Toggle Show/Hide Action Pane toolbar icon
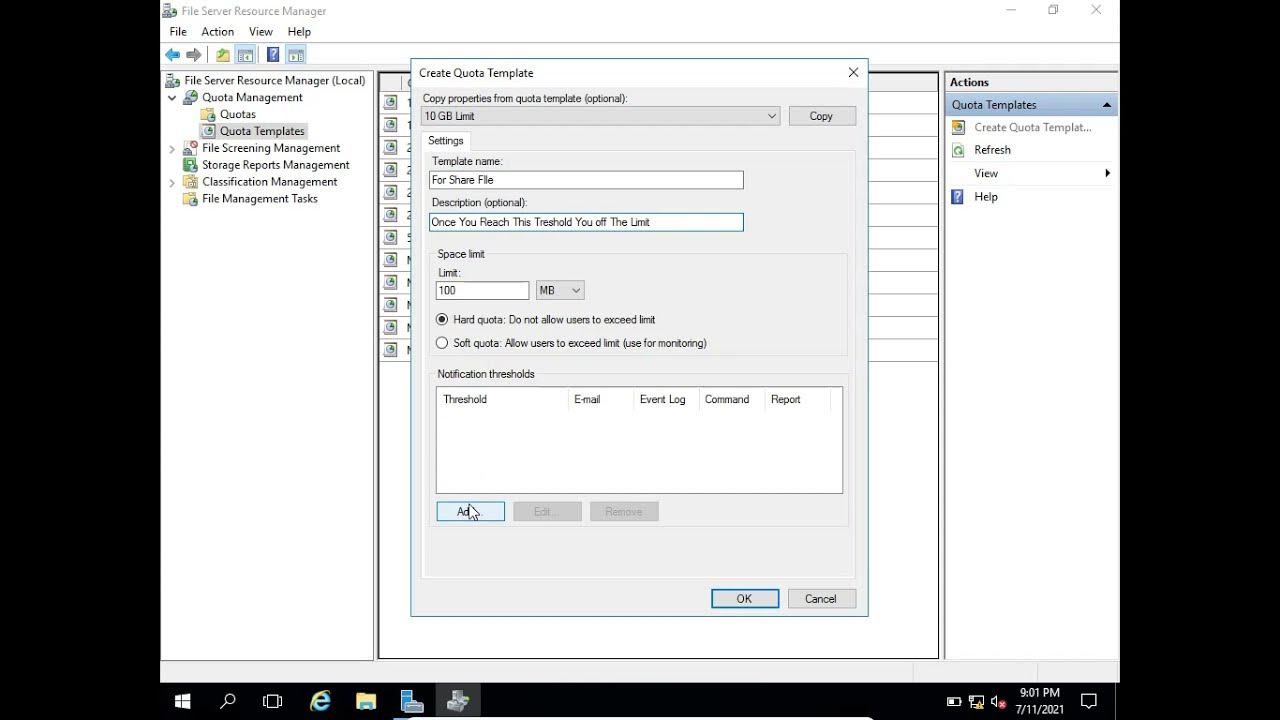Screen dimensions: 1280x720 295,55
